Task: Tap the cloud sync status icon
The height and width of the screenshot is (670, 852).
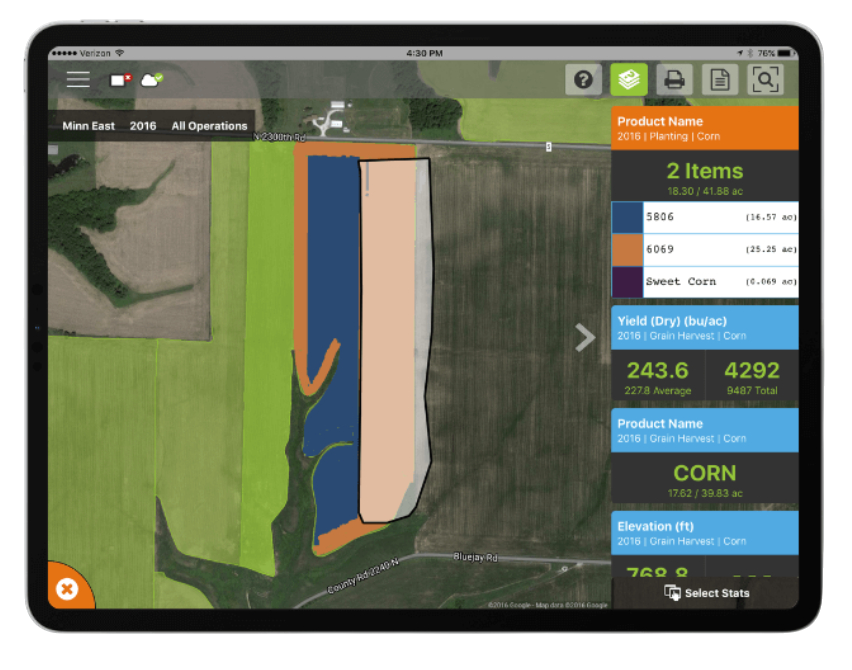Action: (152, 80)
